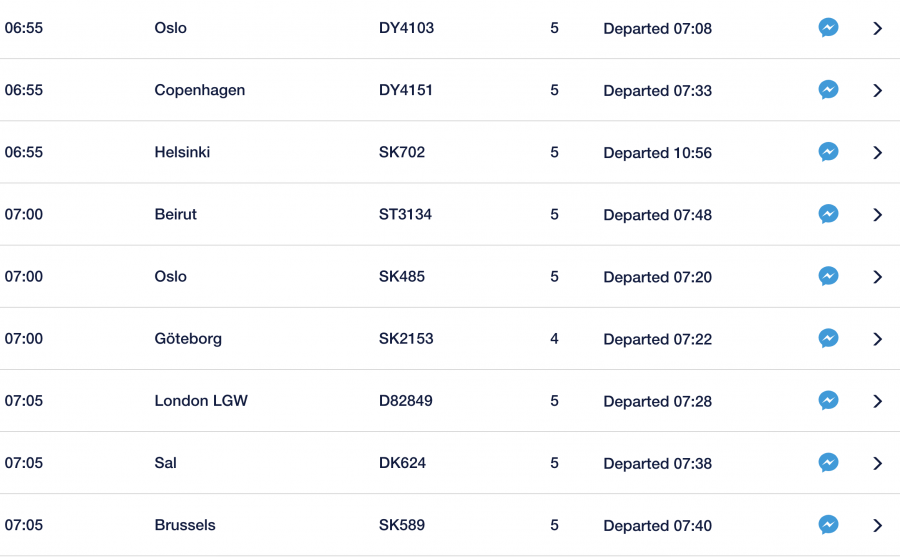The height and width of the screenshot is (557, 900).
Task: Expand Helsinki SK702 row chevron
Action: pyautogui.click(x=878, y=152)
